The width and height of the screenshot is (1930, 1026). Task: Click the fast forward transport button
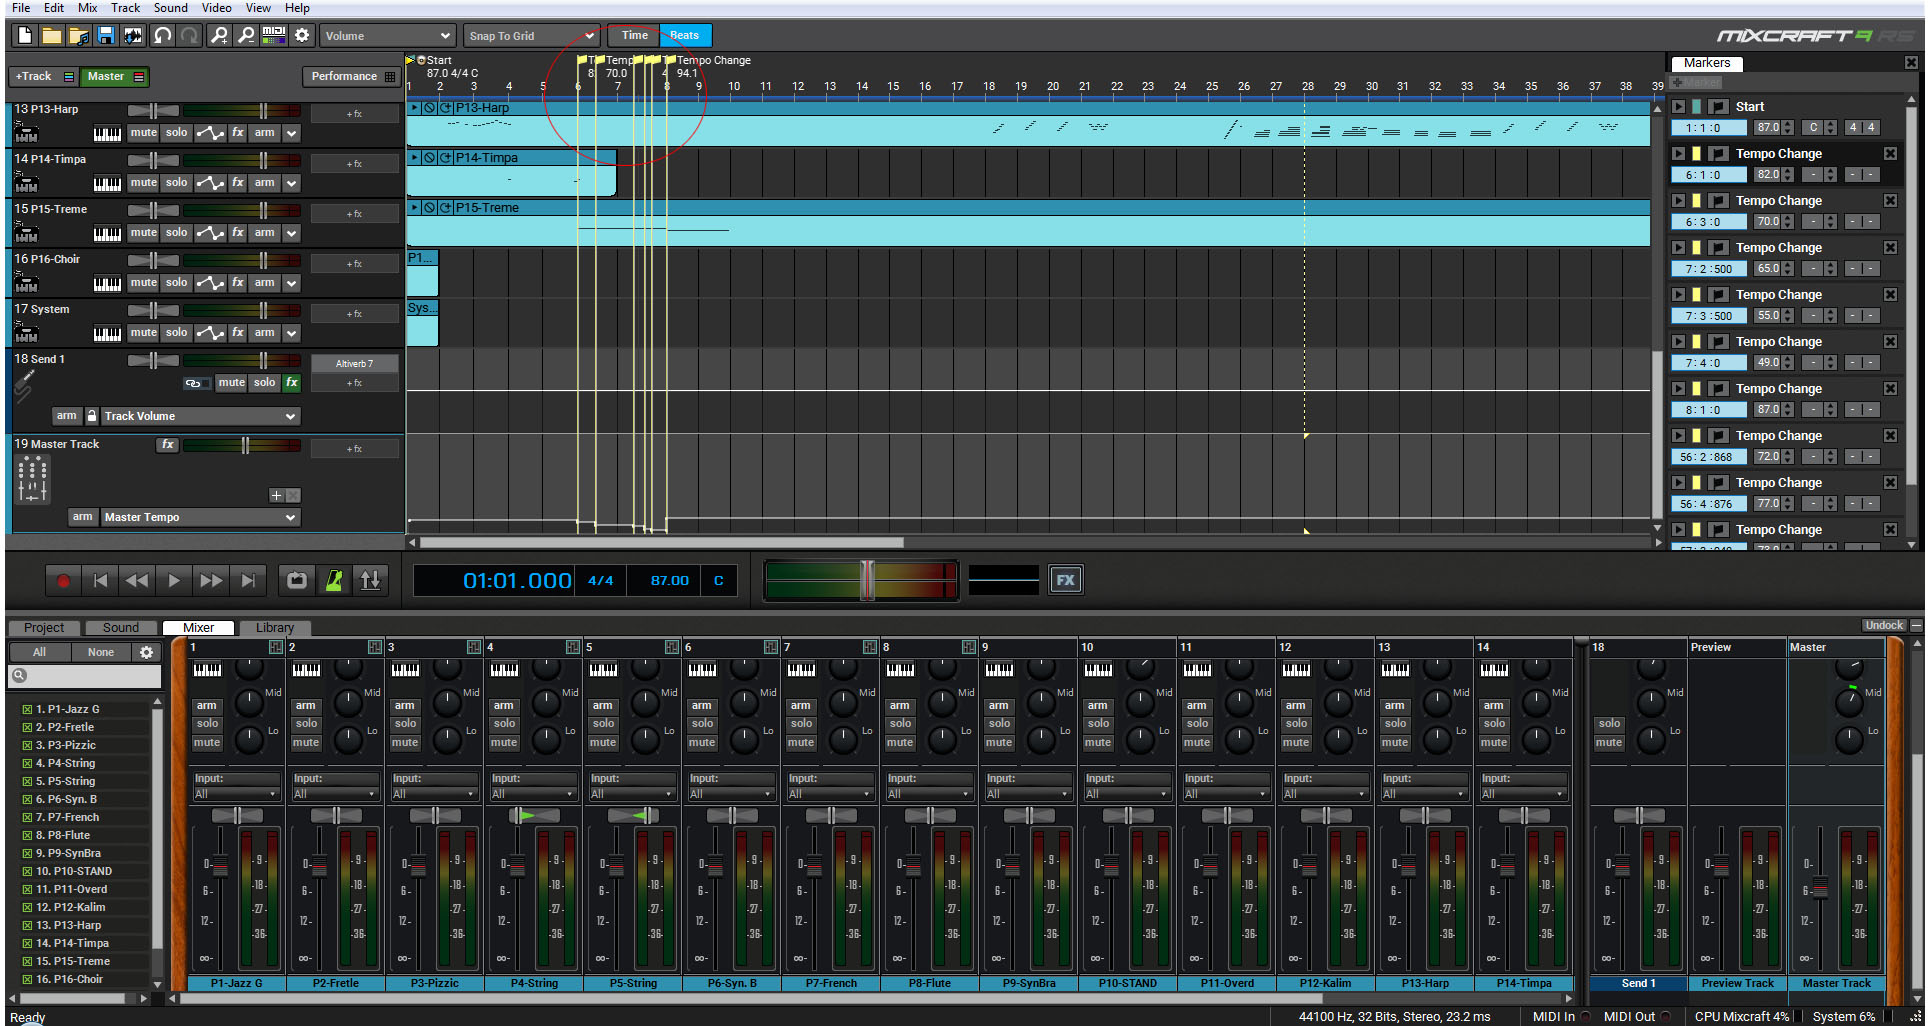tap(211, 581)
